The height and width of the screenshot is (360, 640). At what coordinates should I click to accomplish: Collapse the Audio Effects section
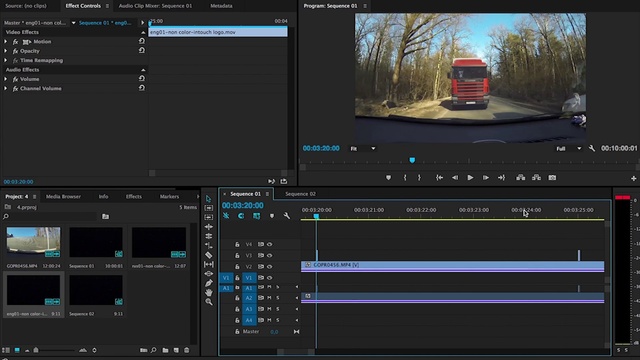point(143,70)
